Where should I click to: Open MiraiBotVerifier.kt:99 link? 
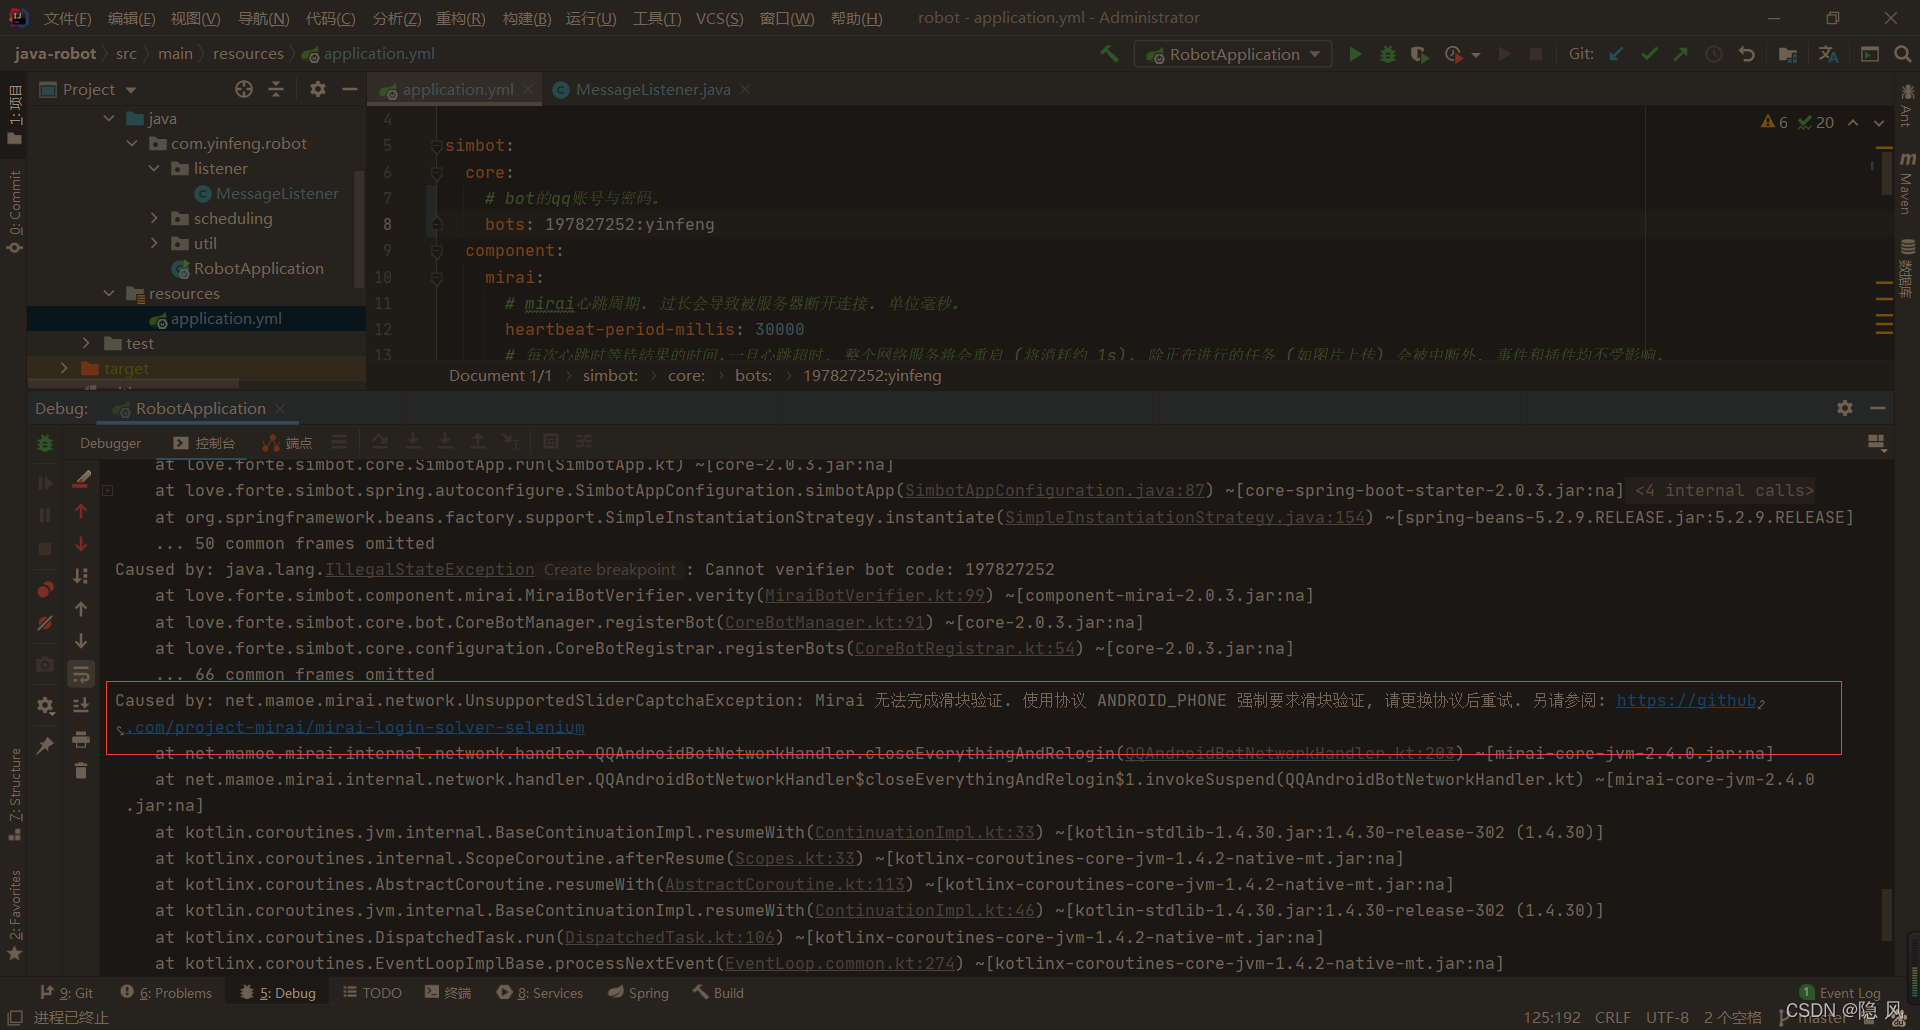pos(874,595)
